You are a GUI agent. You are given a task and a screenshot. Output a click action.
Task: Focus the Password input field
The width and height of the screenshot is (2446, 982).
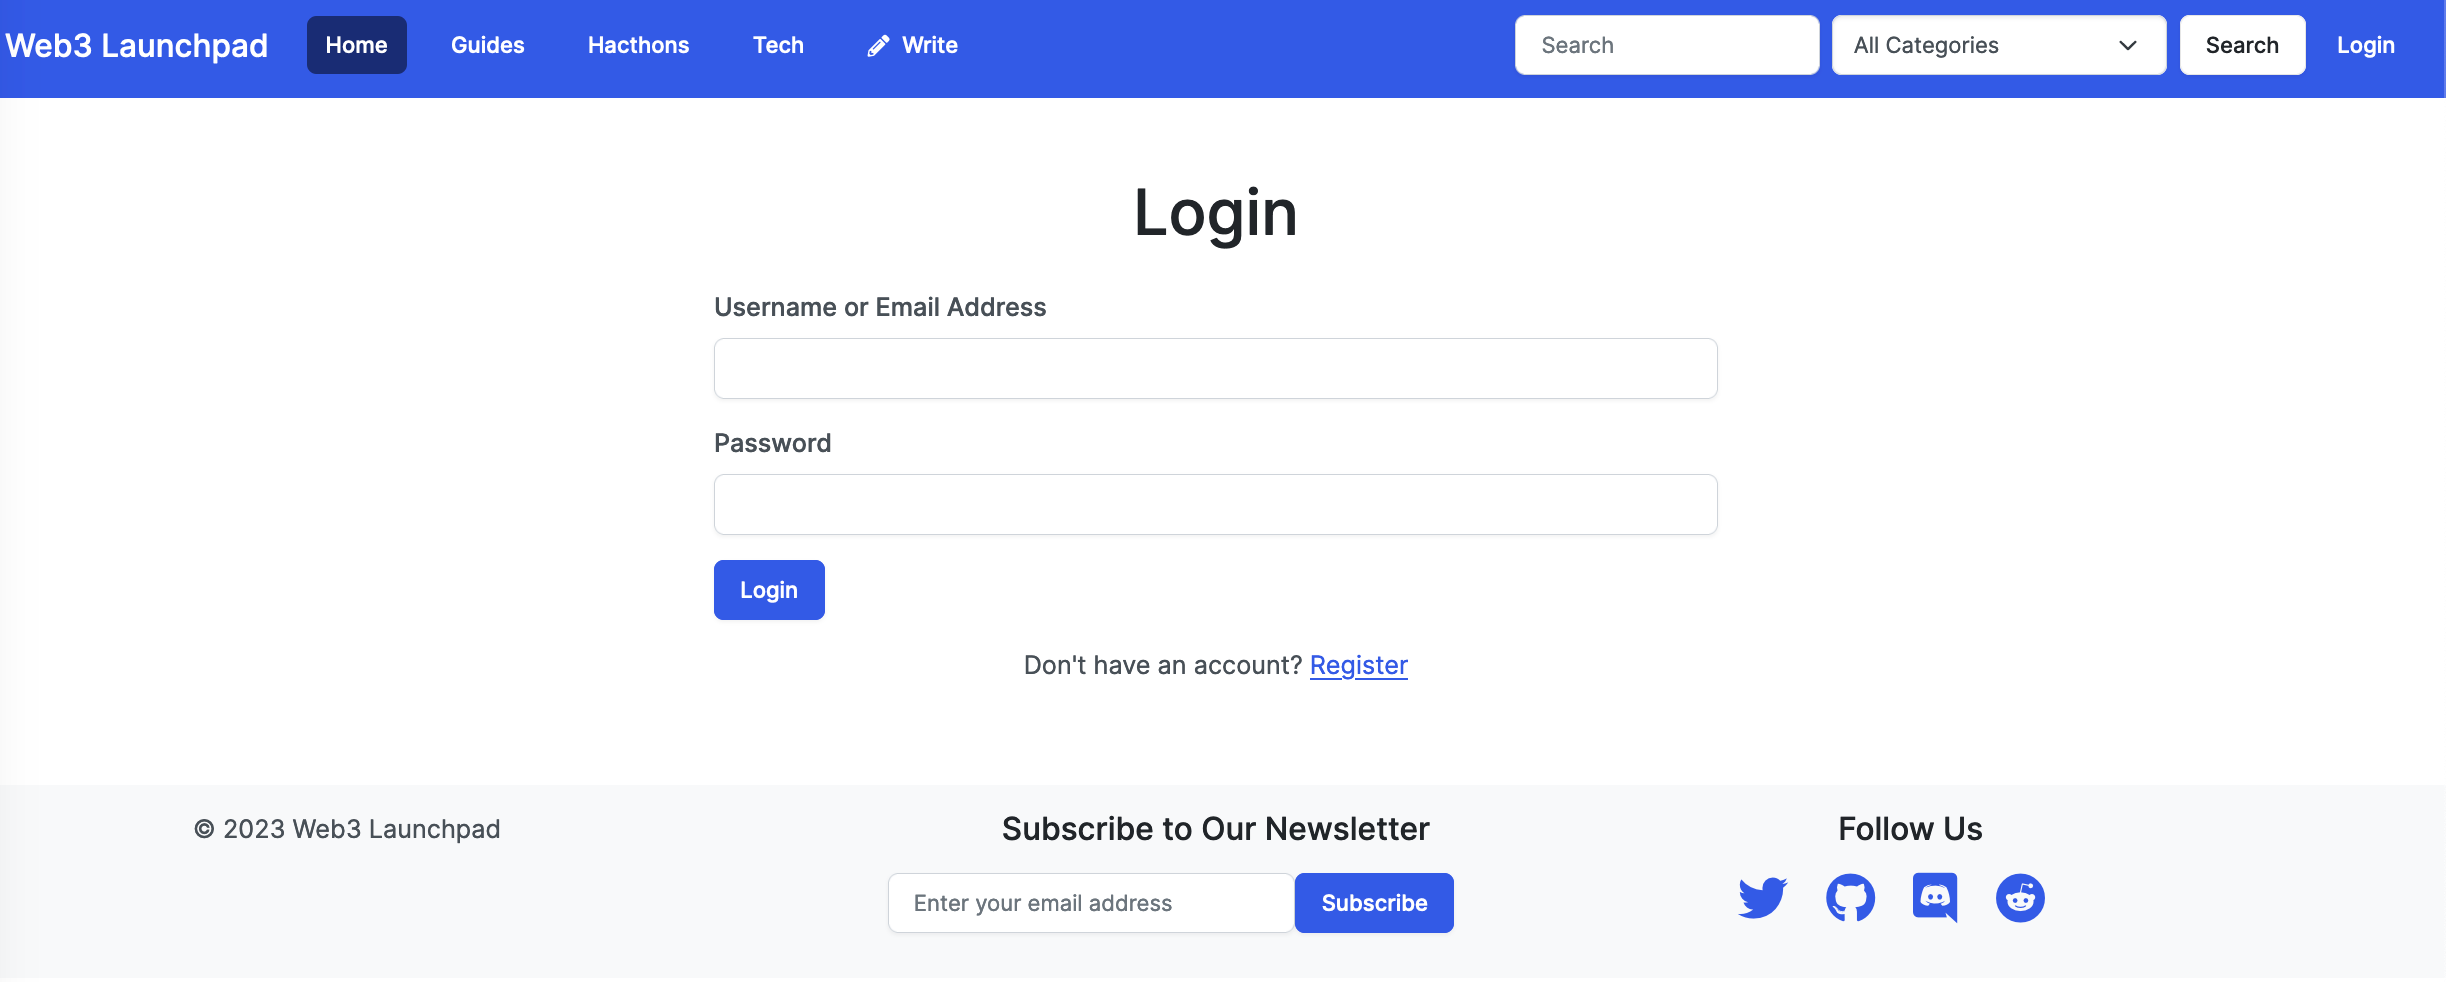tap(1216, 504)
